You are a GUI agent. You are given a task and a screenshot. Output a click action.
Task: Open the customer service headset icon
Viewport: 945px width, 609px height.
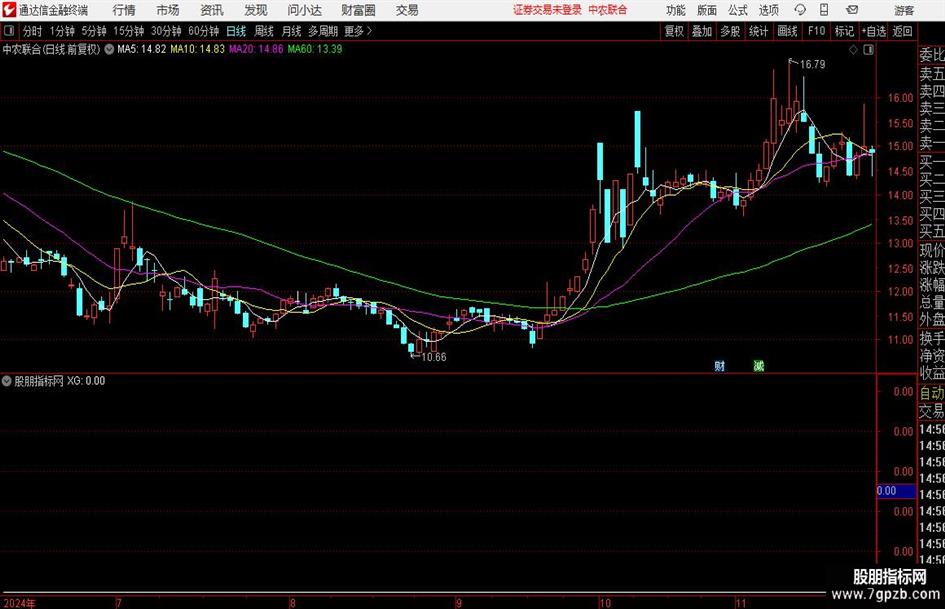[800, 10]
